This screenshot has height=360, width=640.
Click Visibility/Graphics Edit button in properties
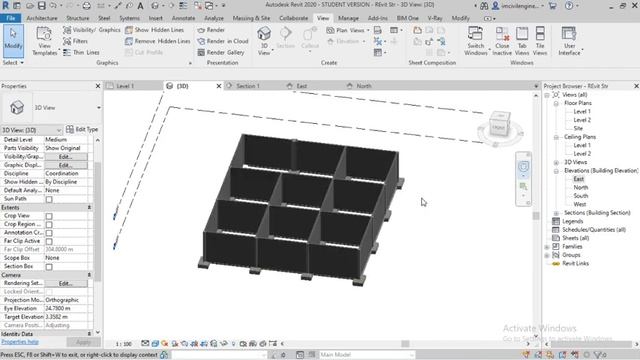click(x=66, y=157)
